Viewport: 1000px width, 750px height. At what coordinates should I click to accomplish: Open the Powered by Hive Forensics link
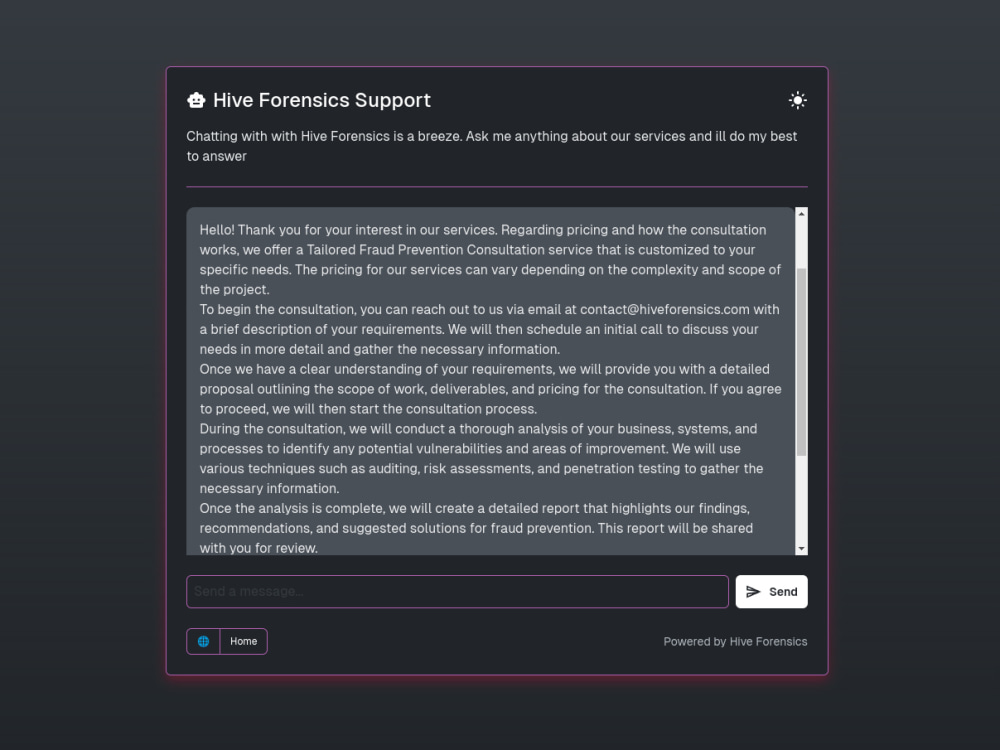tap(735, 641)
